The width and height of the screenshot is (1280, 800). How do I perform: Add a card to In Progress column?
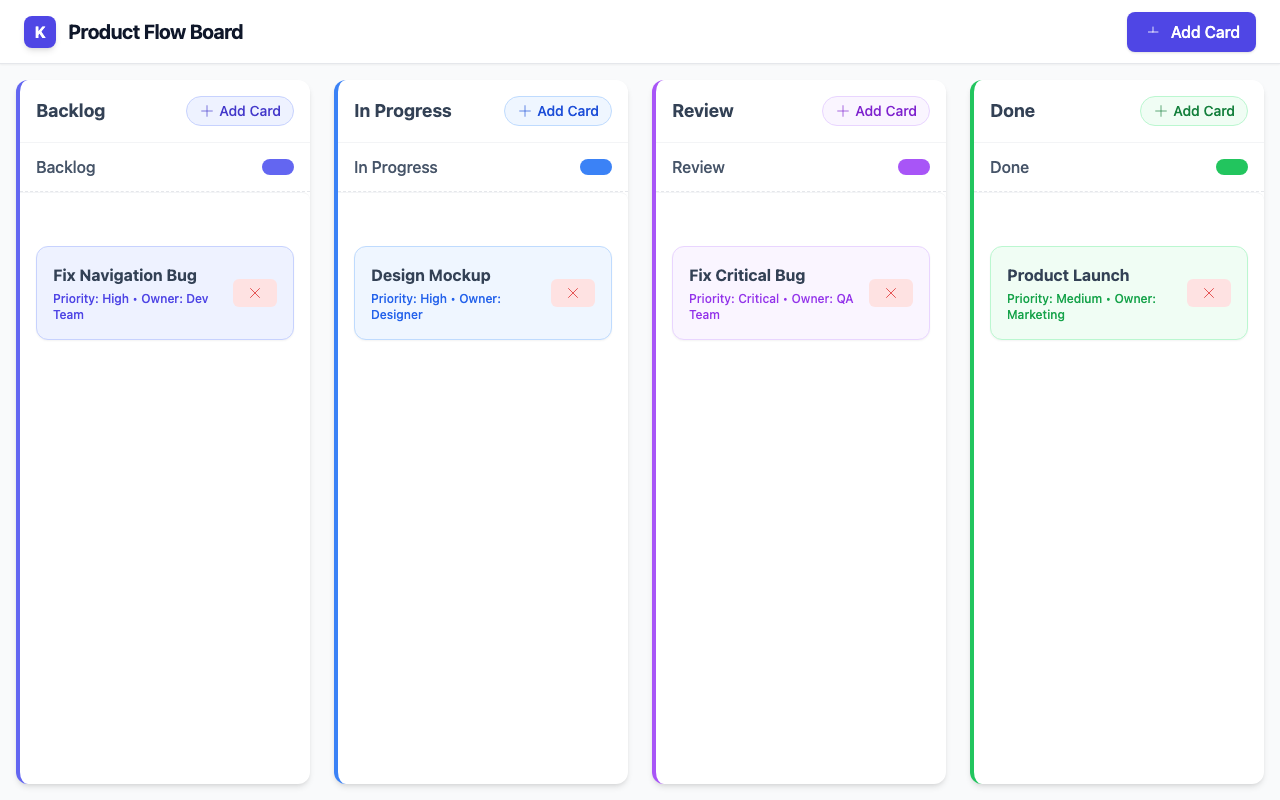point(558,111)
